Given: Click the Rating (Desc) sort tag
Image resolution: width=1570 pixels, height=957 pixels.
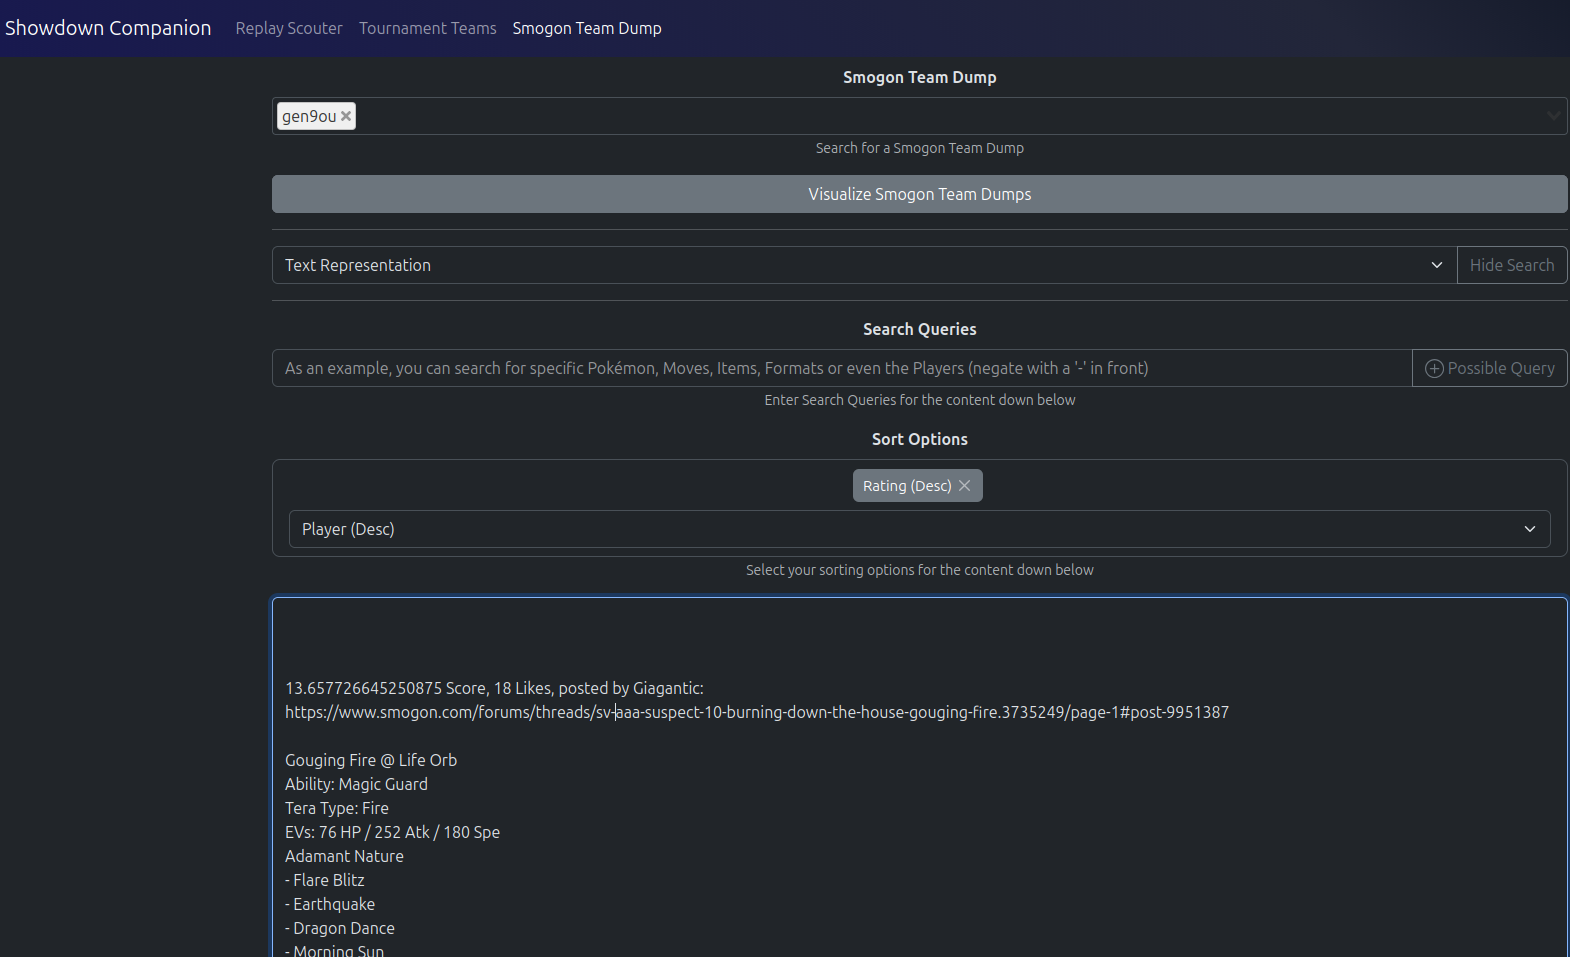Looking at the screenshot, I should tap(906, 486).
